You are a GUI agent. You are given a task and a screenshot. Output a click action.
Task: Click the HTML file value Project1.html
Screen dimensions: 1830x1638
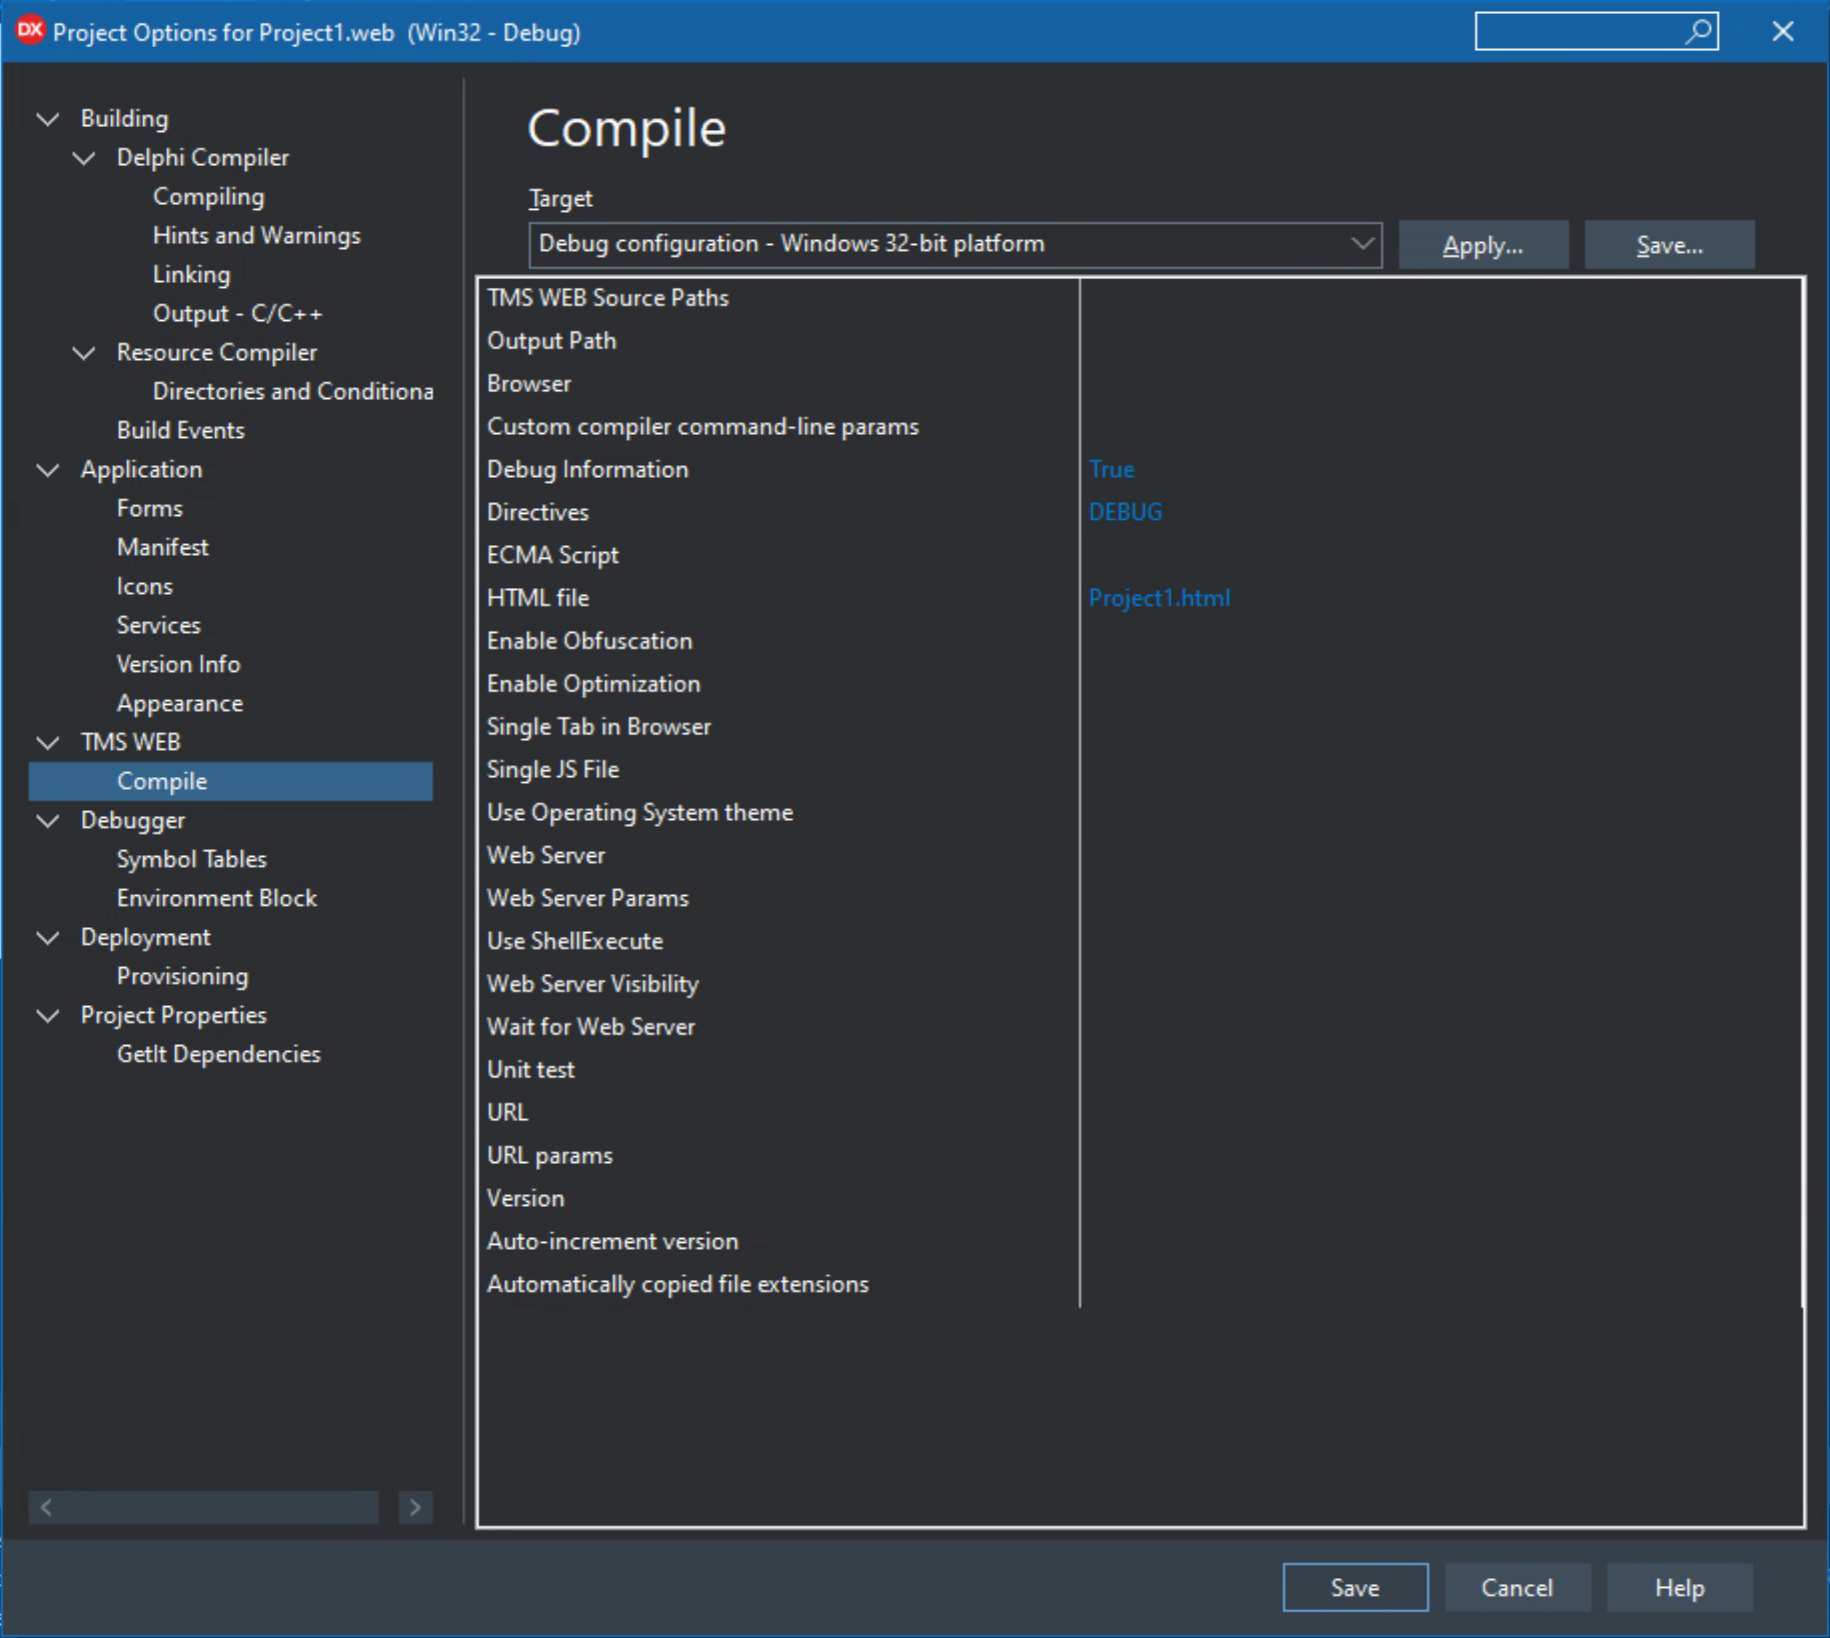[x=1159, y=599]
